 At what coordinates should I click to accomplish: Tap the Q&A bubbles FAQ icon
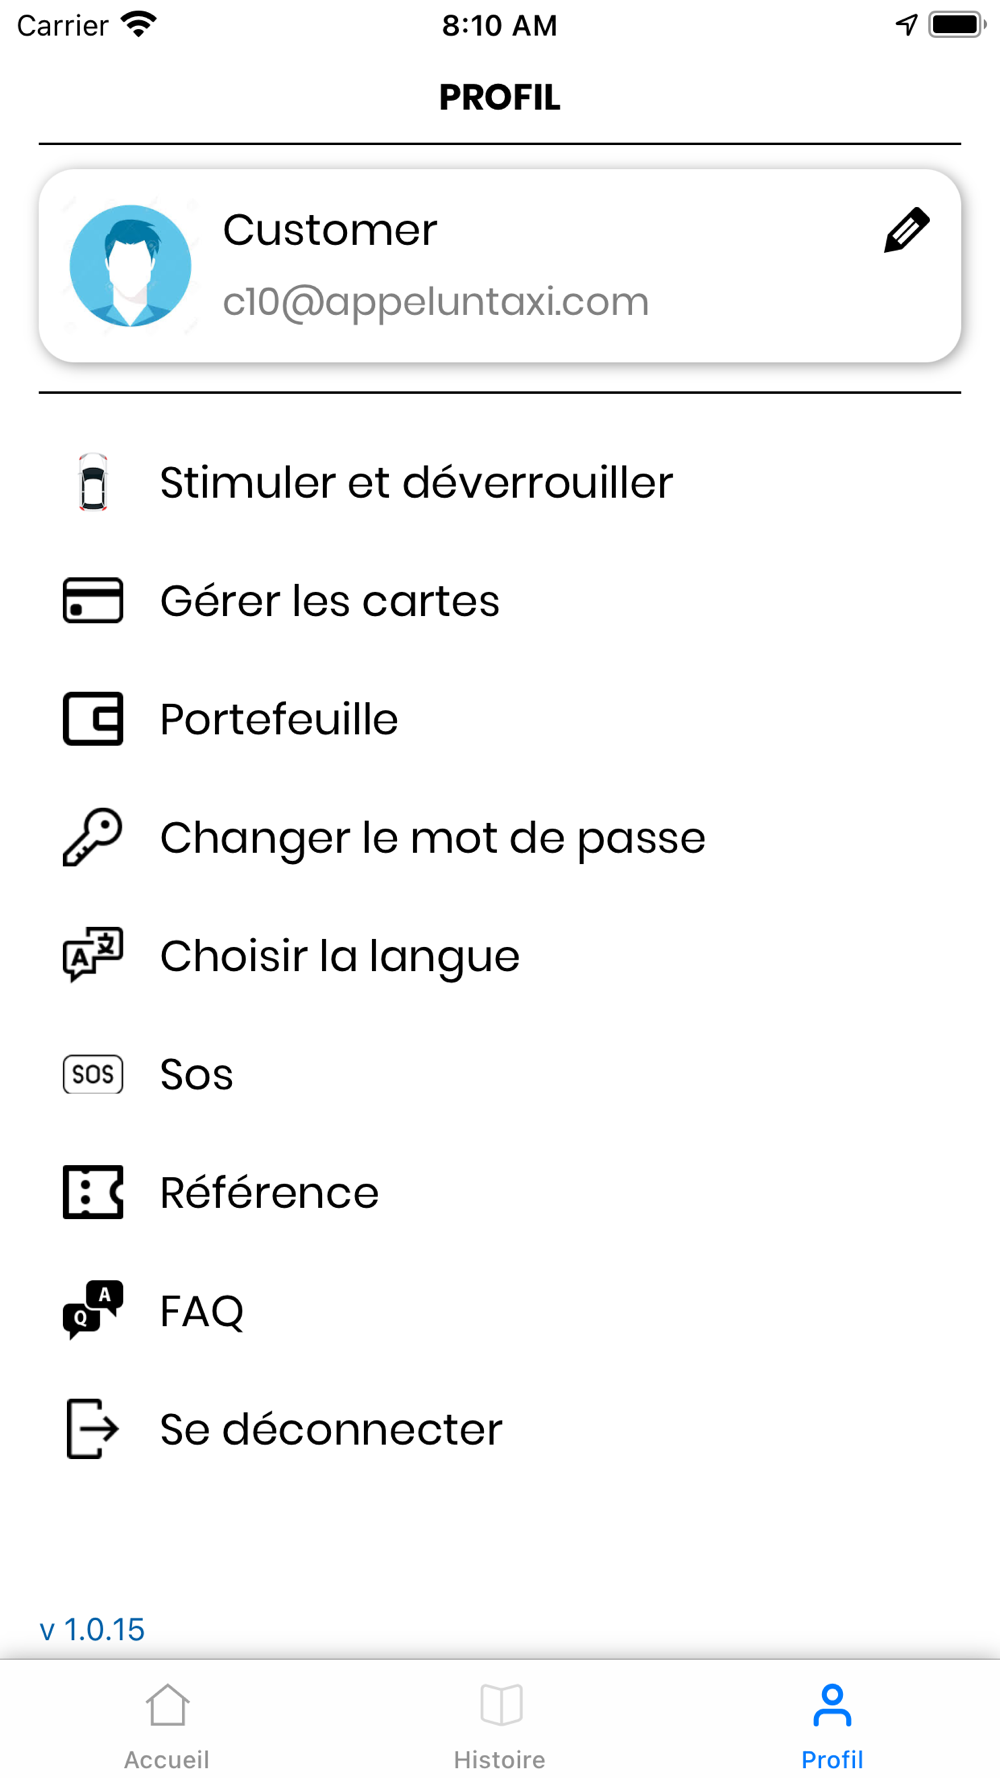click(x=93, y=1310)
